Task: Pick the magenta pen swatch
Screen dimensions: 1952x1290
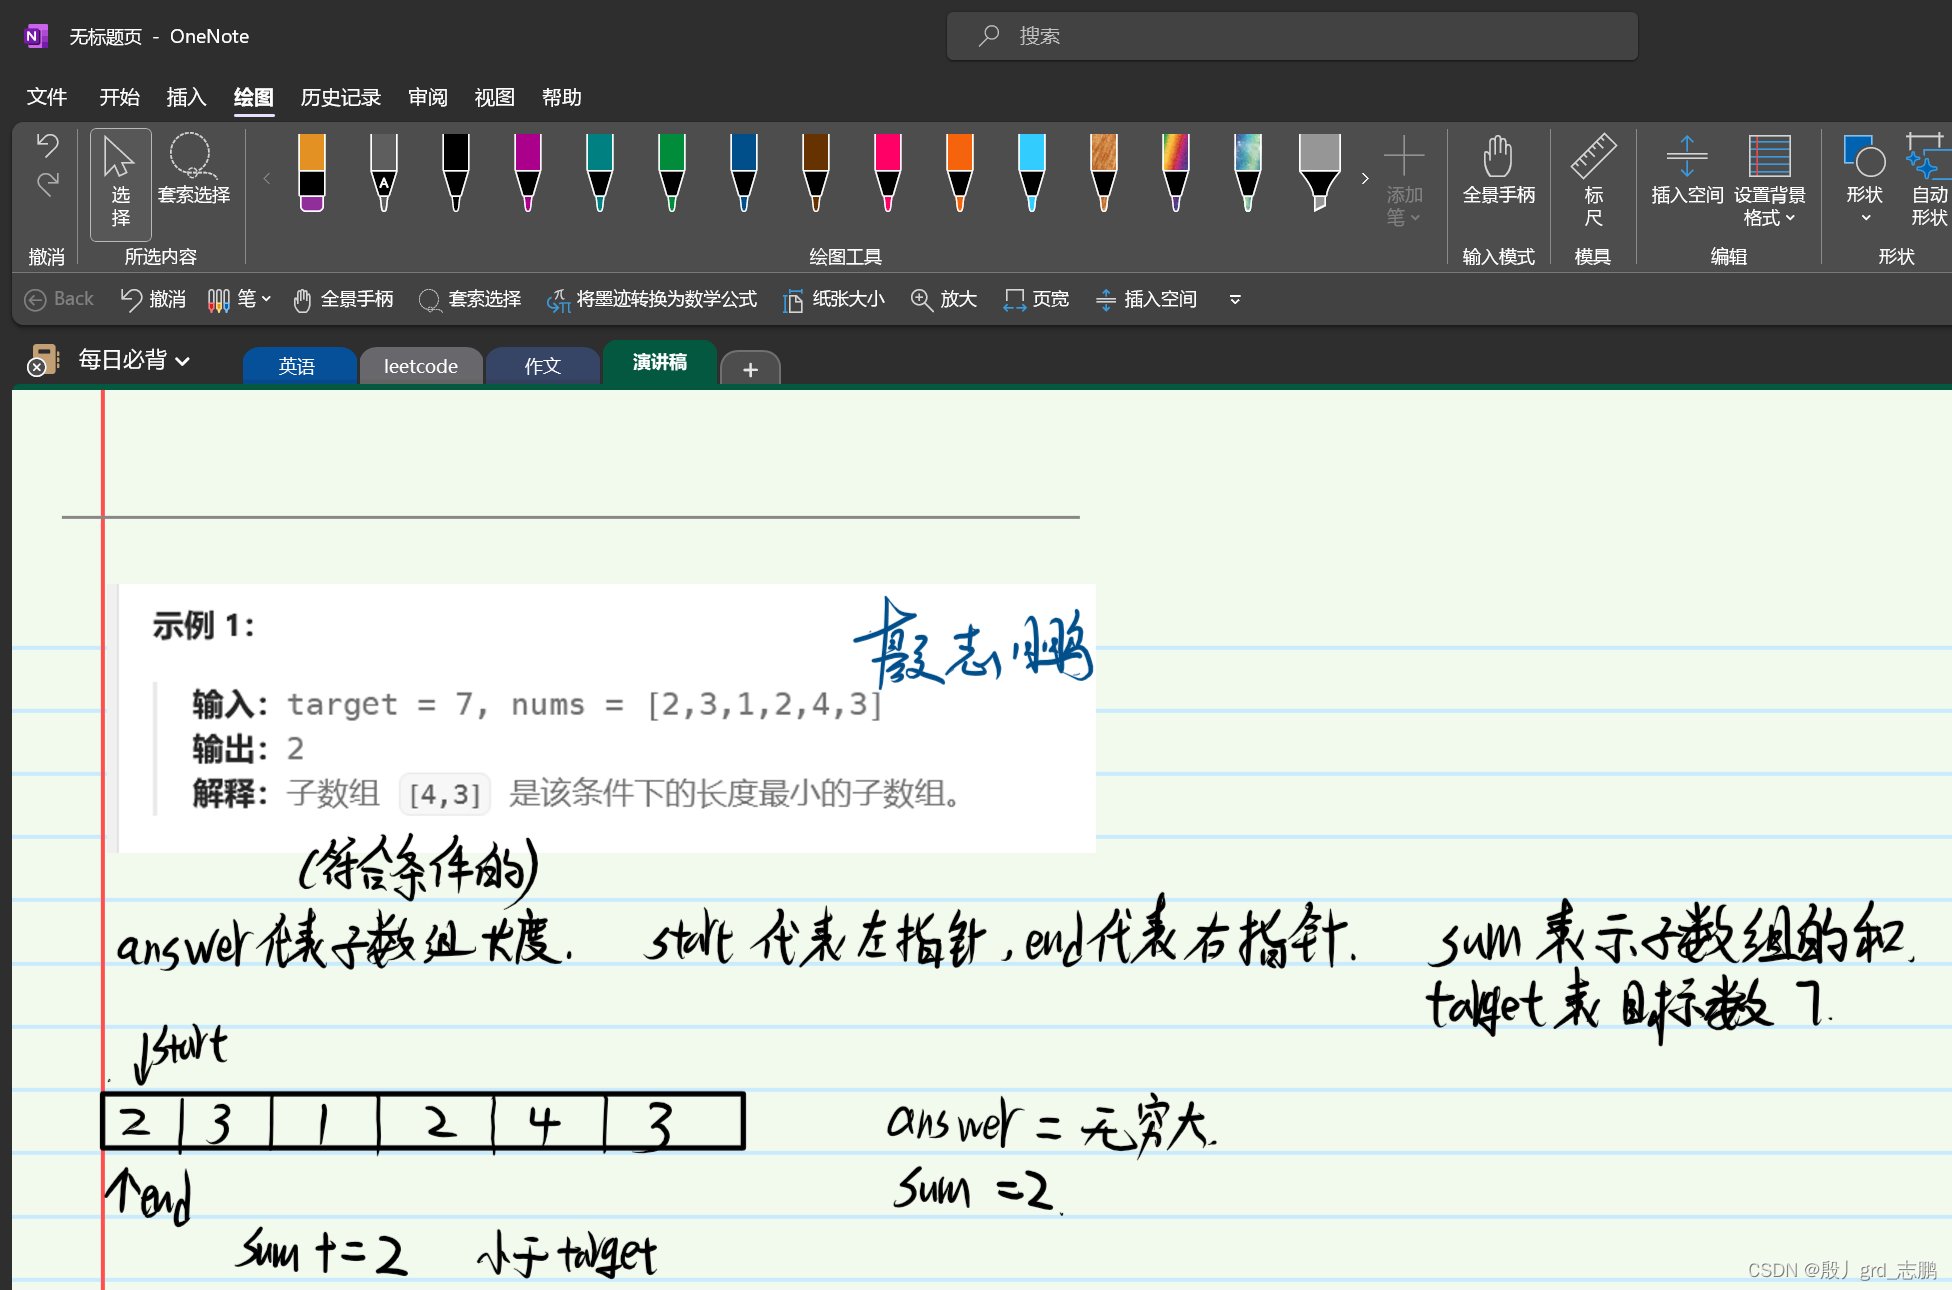Action: [x=527, y=172]
